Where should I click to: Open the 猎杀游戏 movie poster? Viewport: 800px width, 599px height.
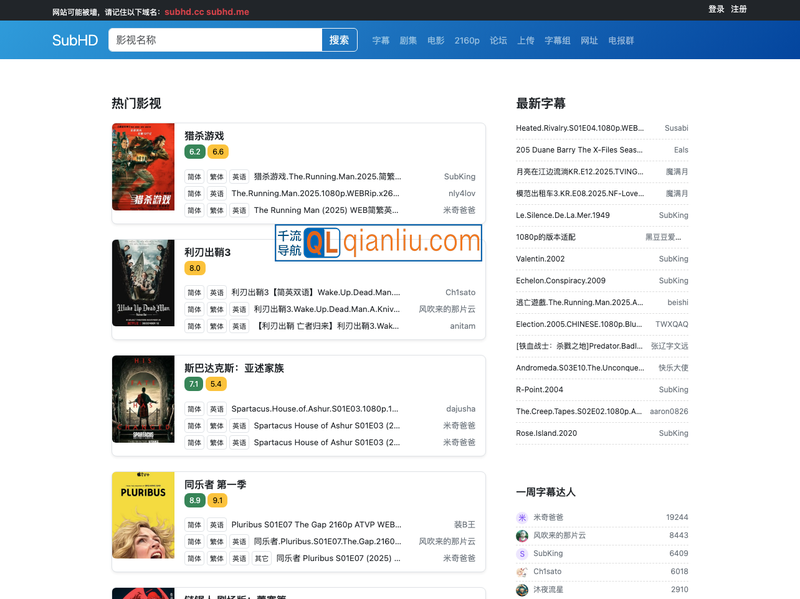(x=143, y=167)
